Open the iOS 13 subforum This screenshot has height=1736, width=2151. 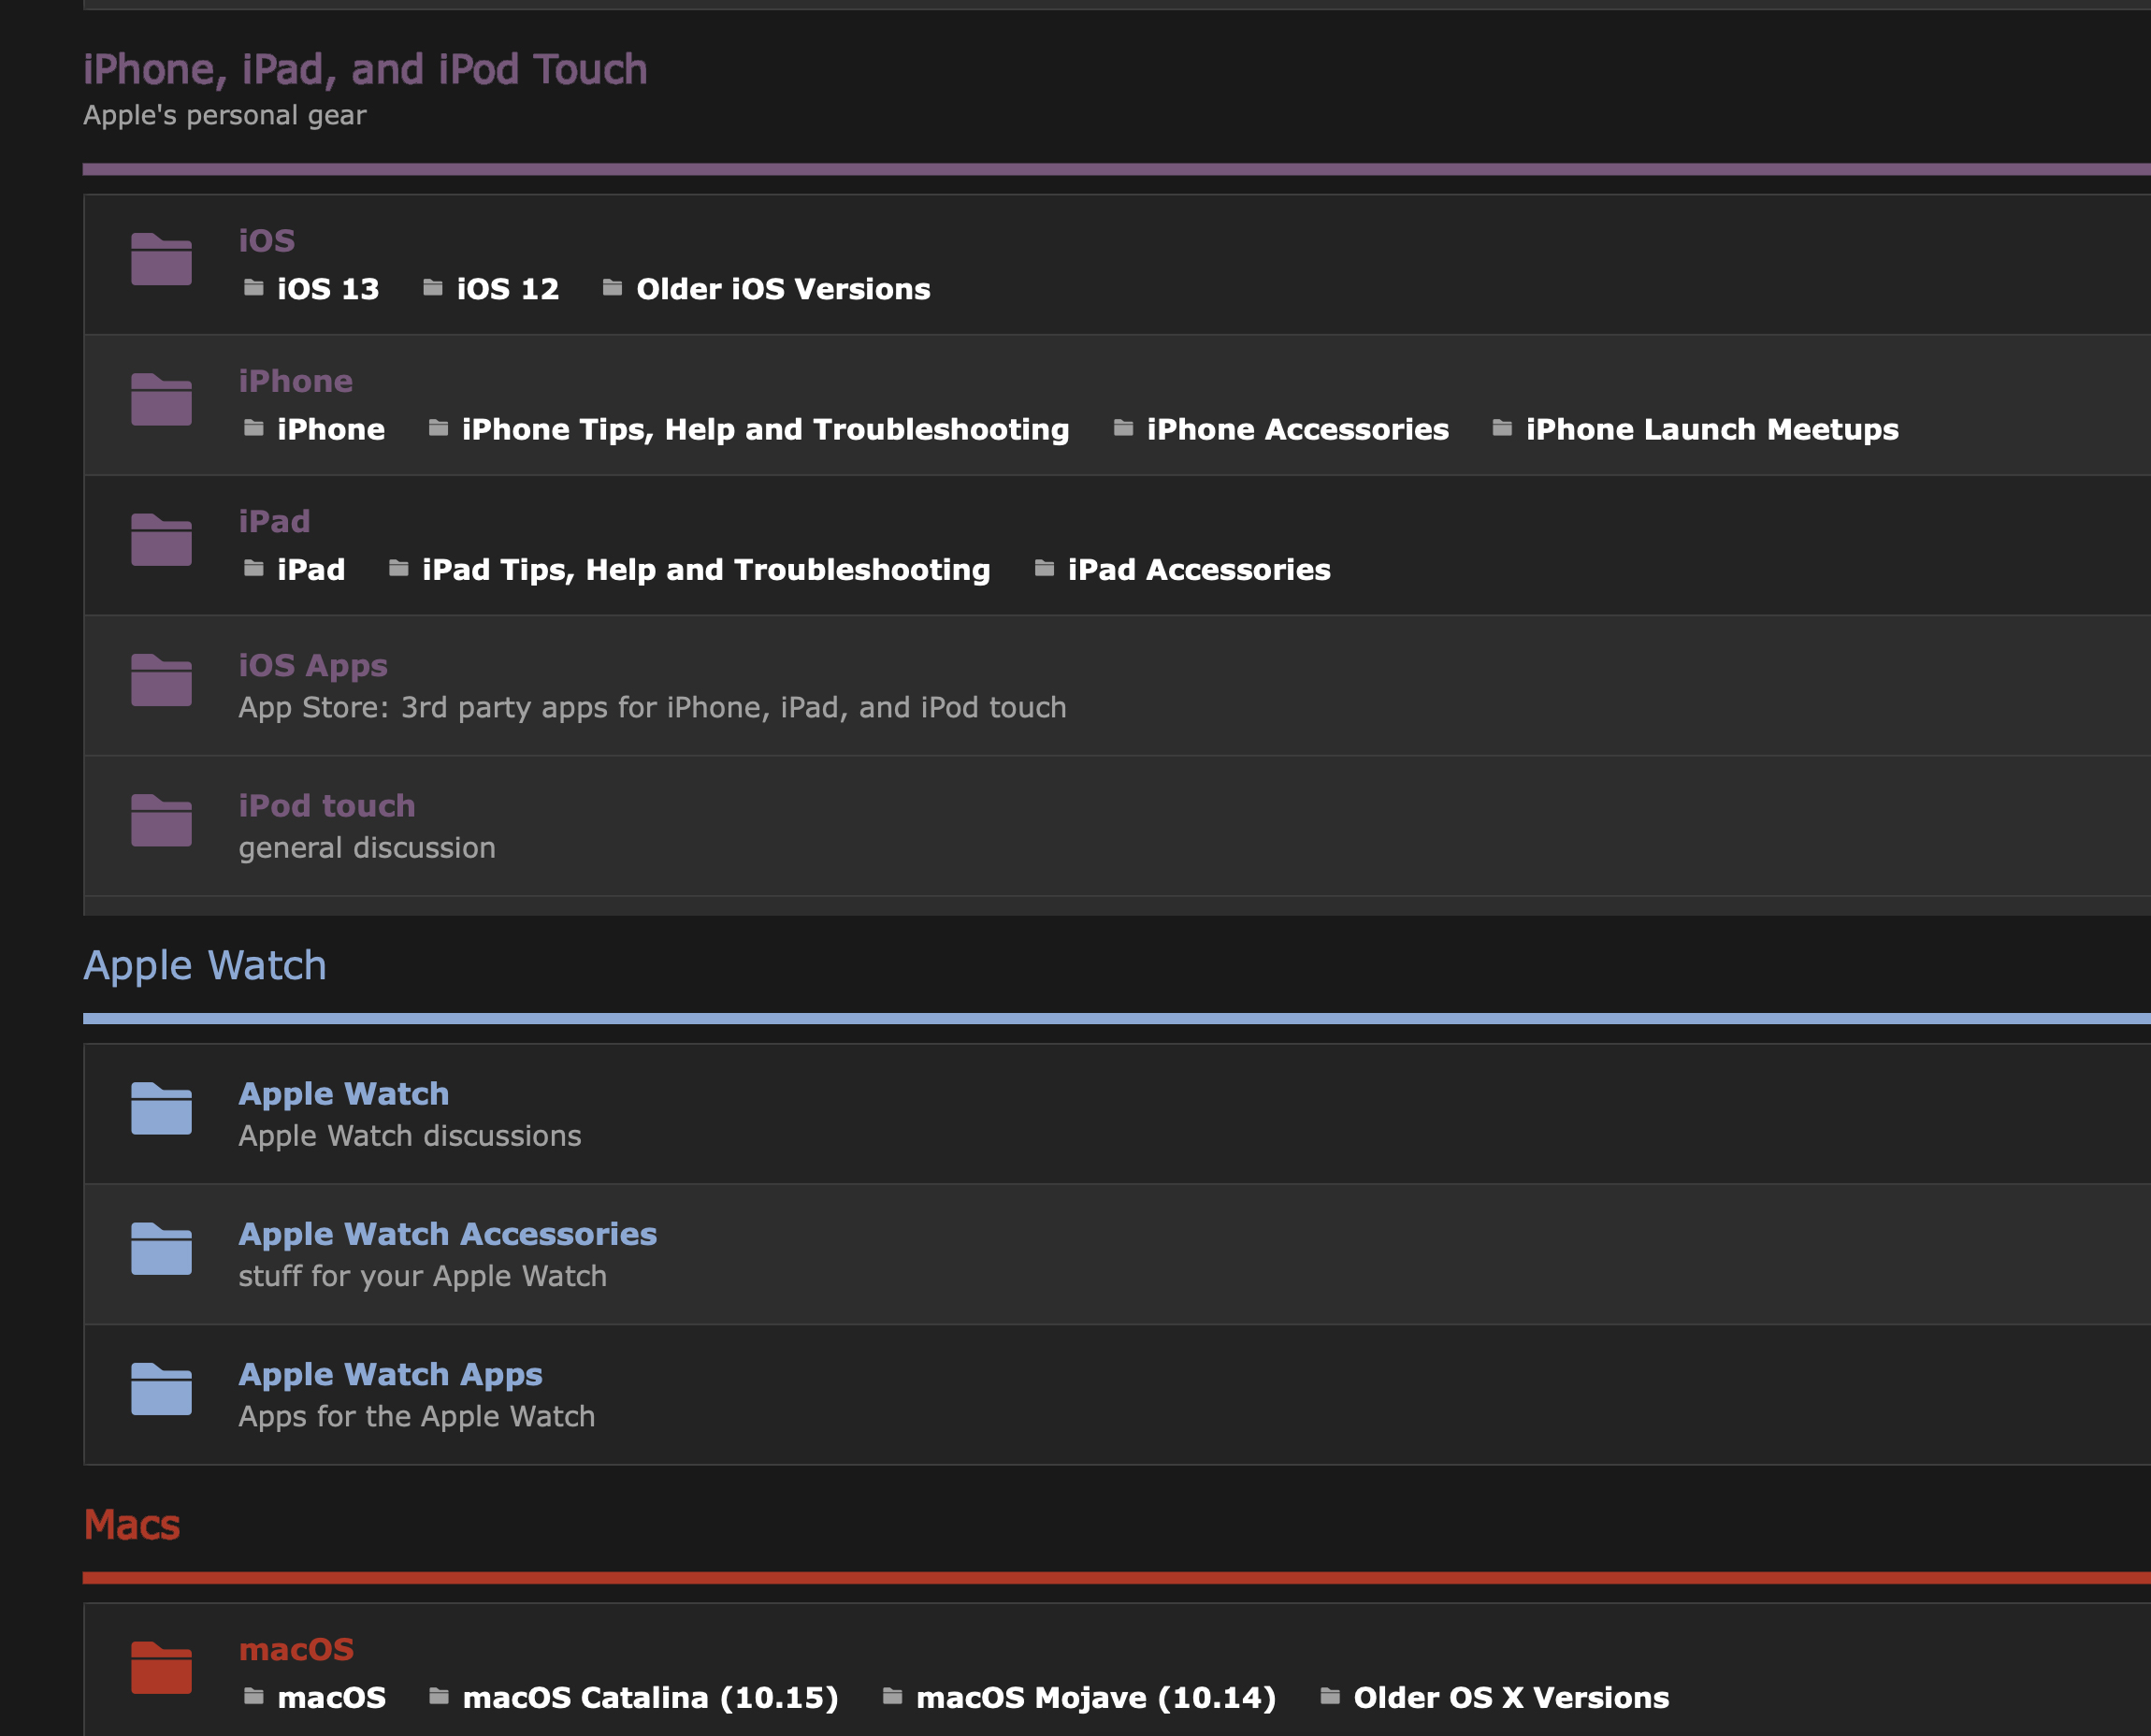click(328, 289)
